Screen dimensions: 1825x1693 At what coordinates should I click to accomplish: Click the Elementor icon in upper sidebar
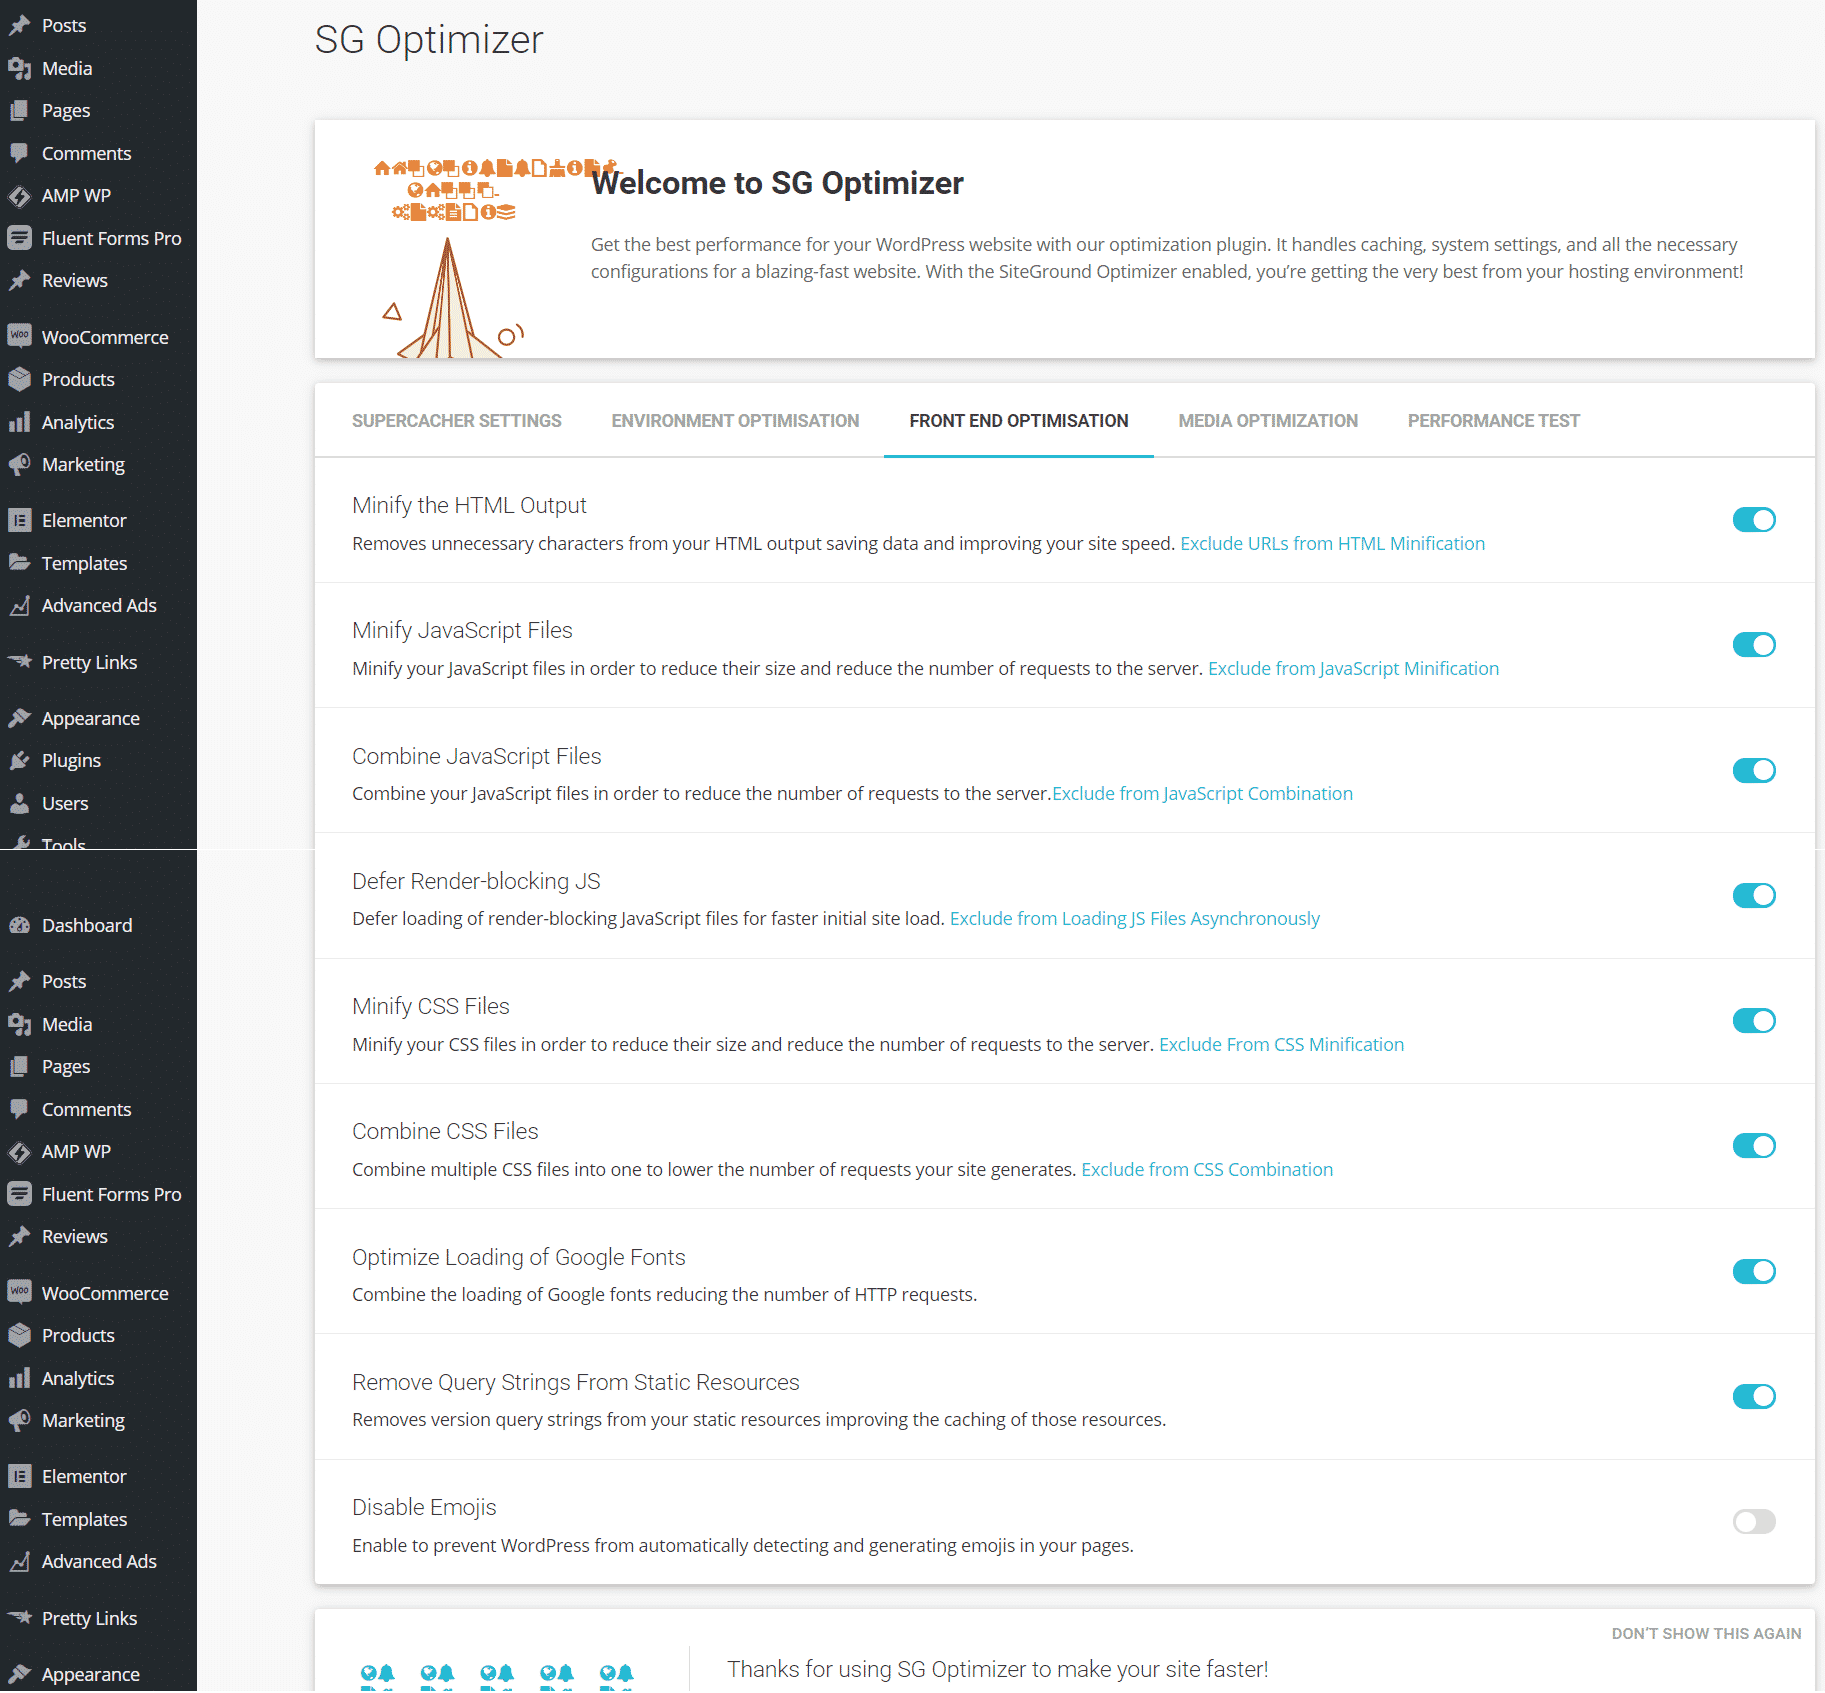tap(19, 520)
